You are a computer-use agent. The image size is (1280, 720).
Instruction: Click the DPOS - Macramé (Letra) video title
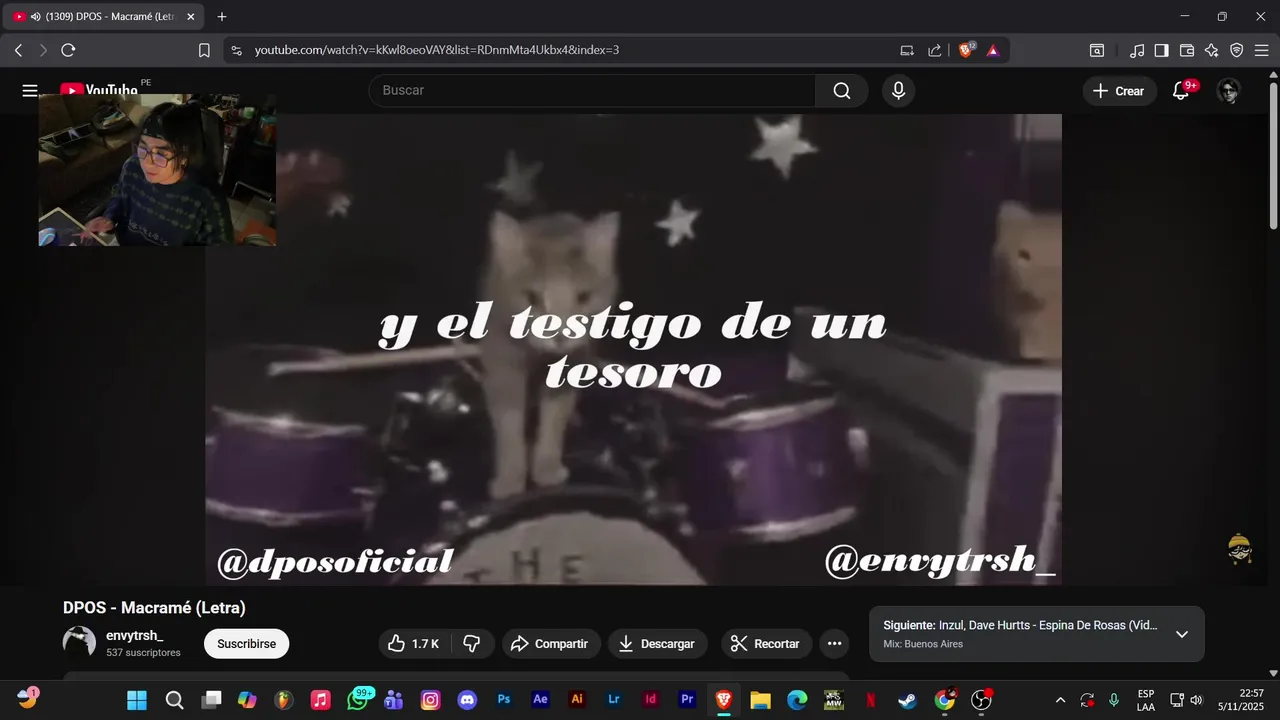click(x=154, y=608)
